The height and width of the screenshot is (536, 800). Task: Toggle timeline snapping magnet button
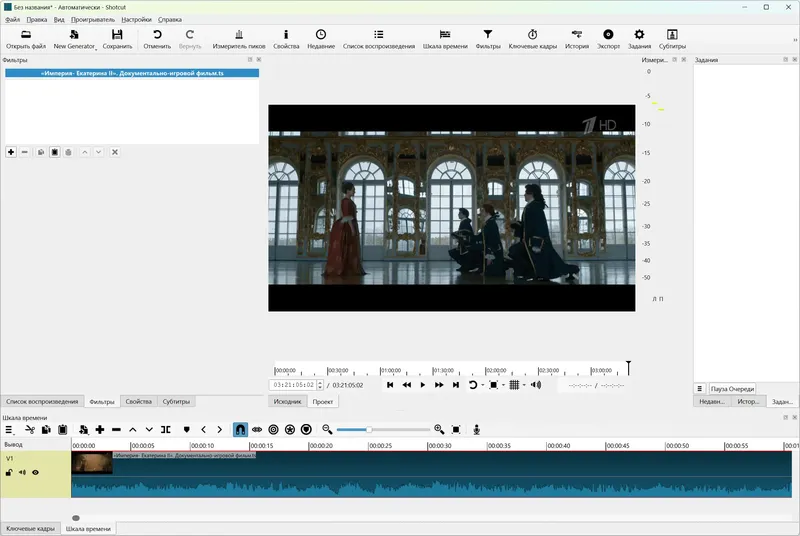[x=240, y=429]
